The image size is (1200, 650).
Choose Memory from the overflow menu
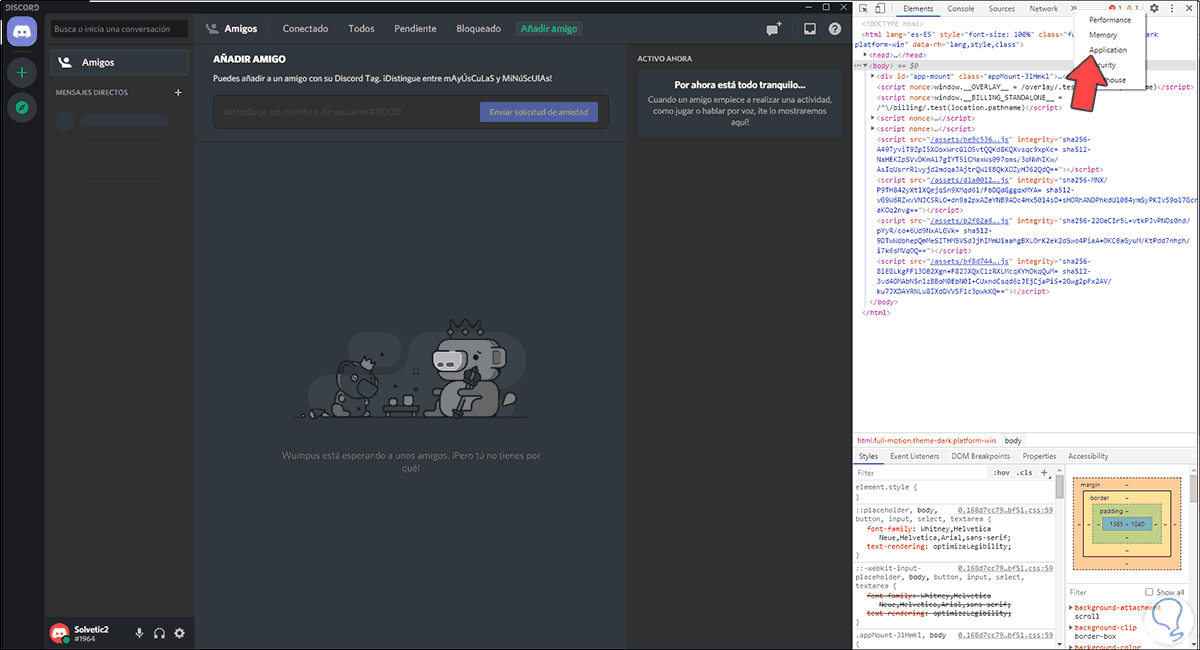click(x=1103, y=35)
